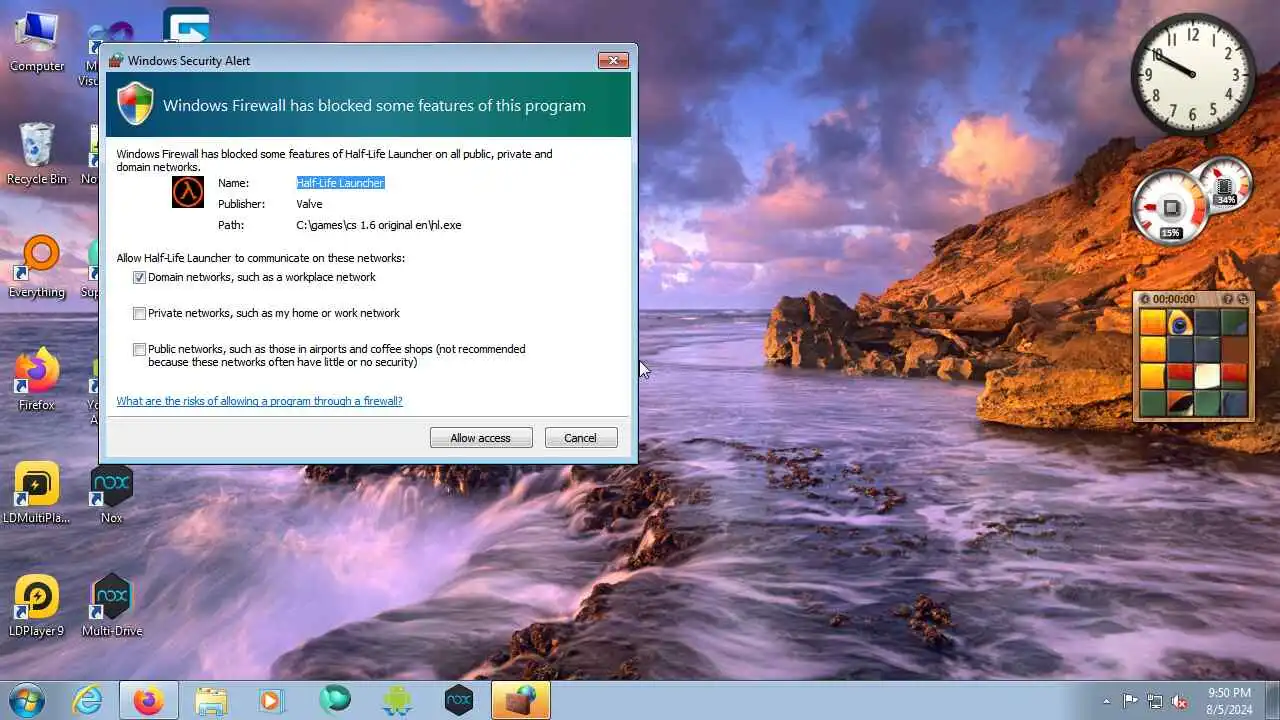Open the LDPlayer 9 desktop shortcut

[x=37, y=605]
